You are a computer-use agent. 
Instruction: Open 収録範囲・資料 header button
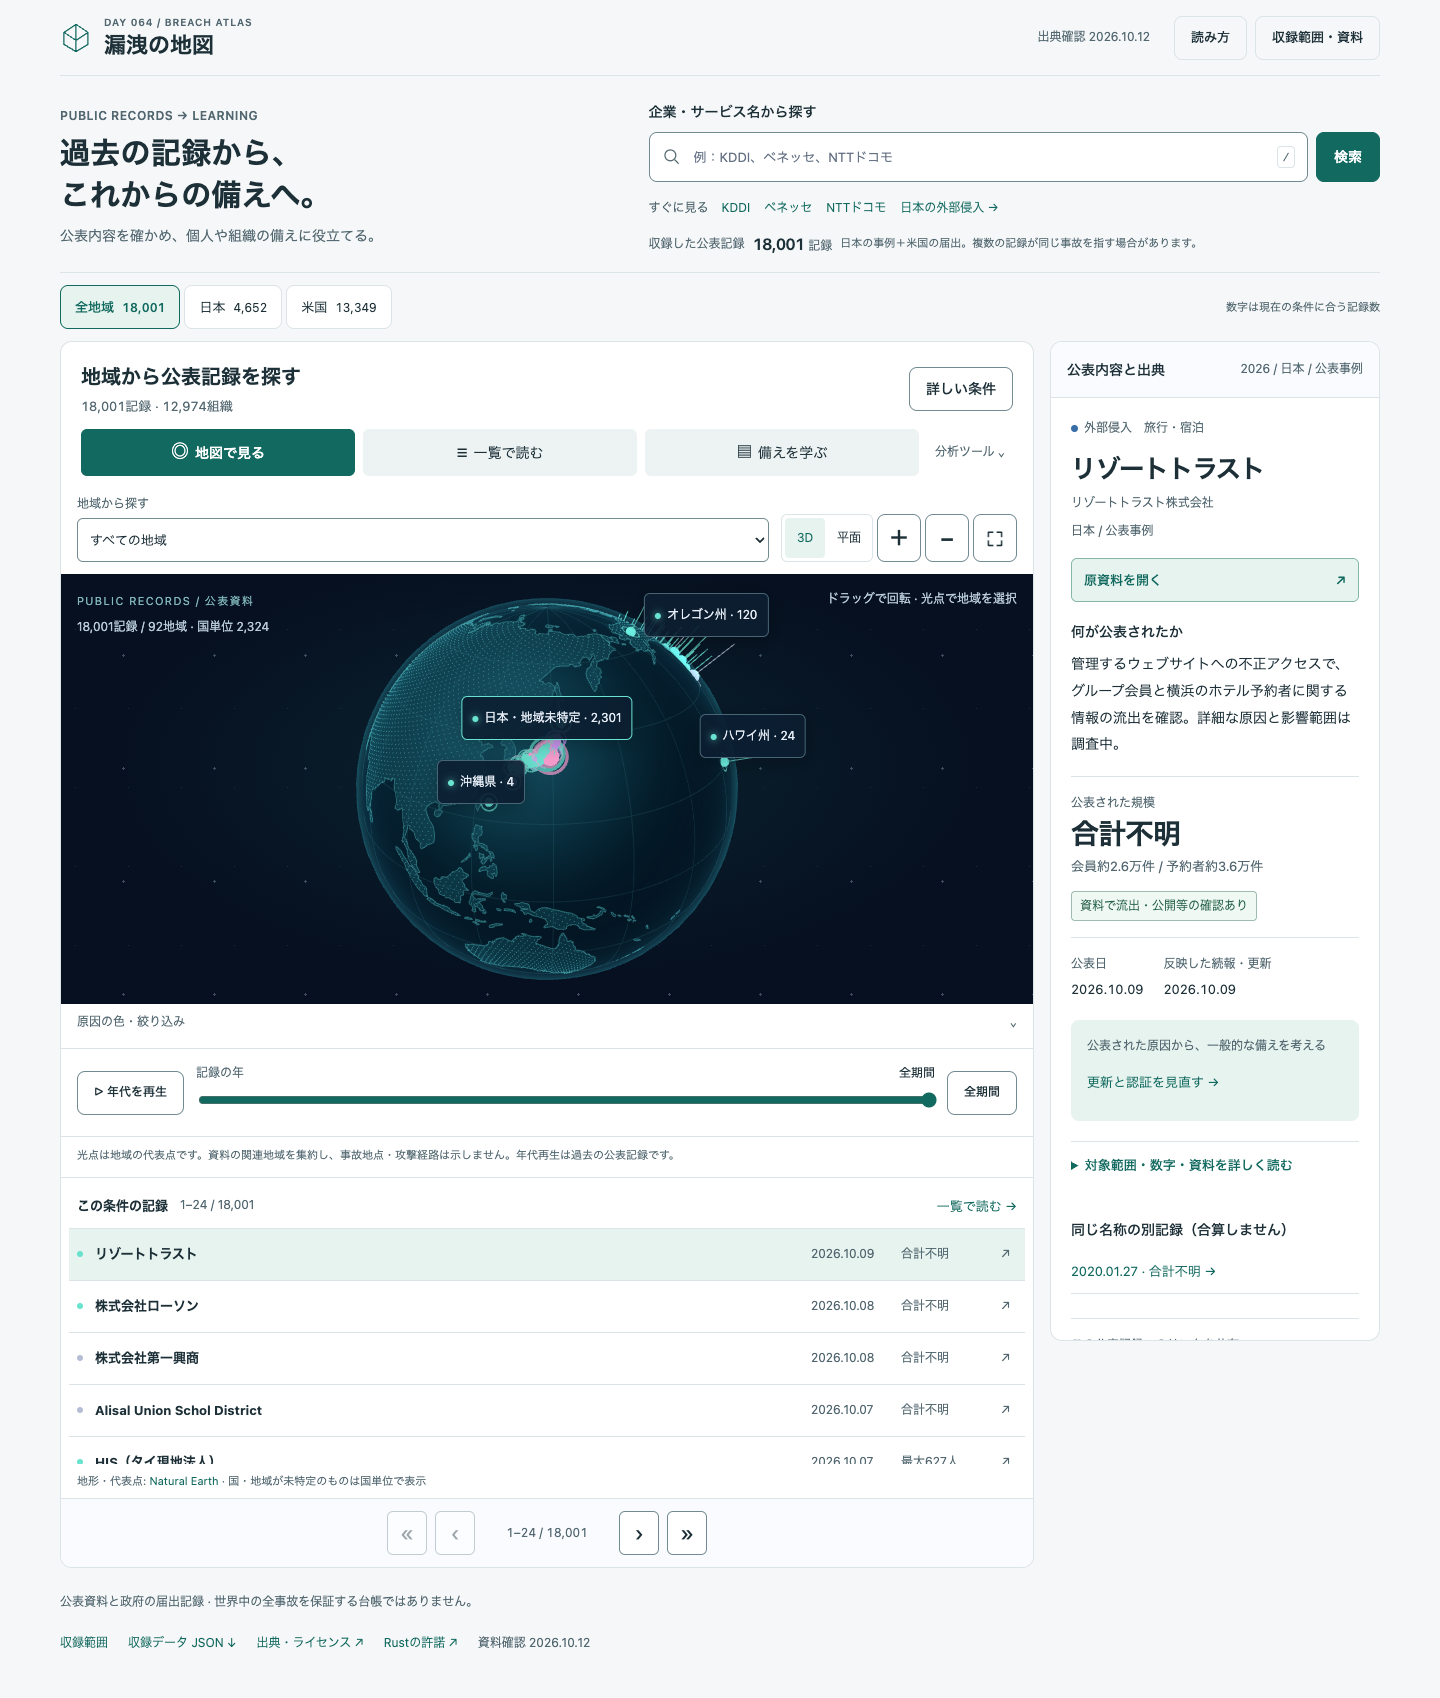(1317, 38)
